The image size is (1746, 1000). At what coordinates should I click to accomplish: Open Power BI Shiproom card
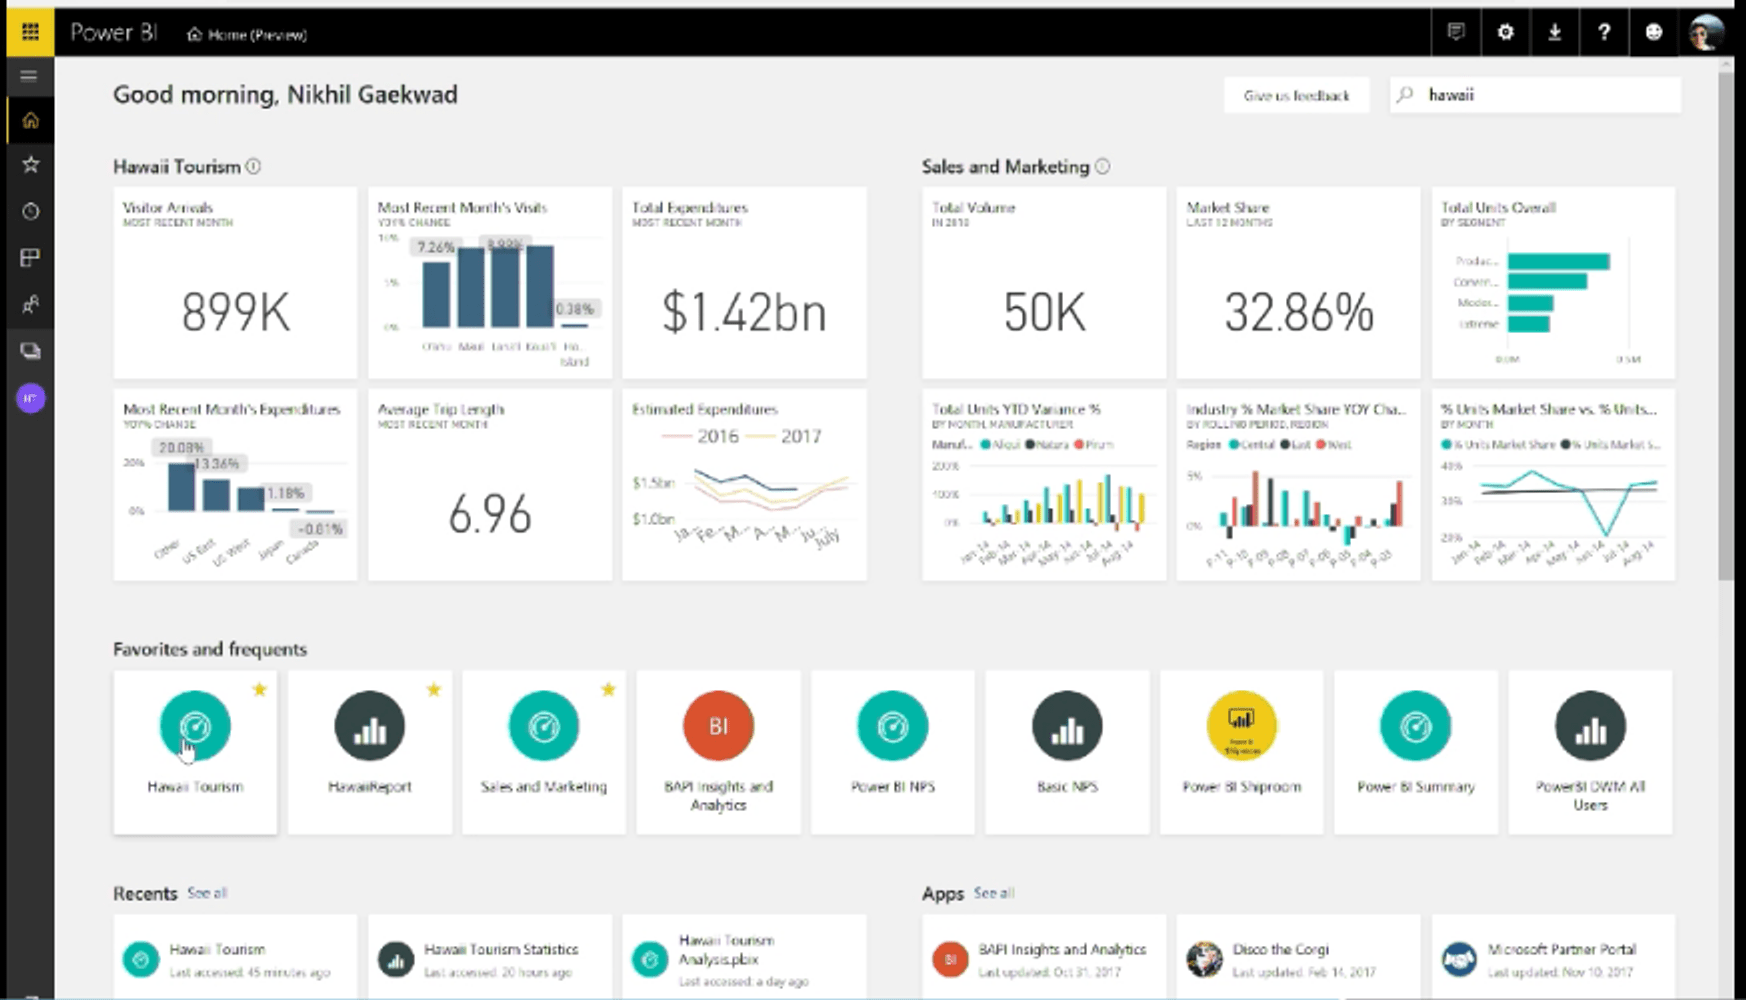1242,752
